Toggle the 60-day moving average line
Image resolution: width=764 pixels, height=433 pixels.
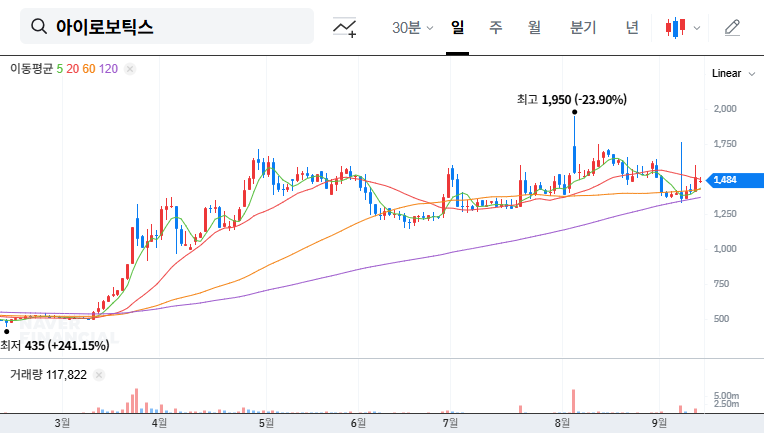89,69
